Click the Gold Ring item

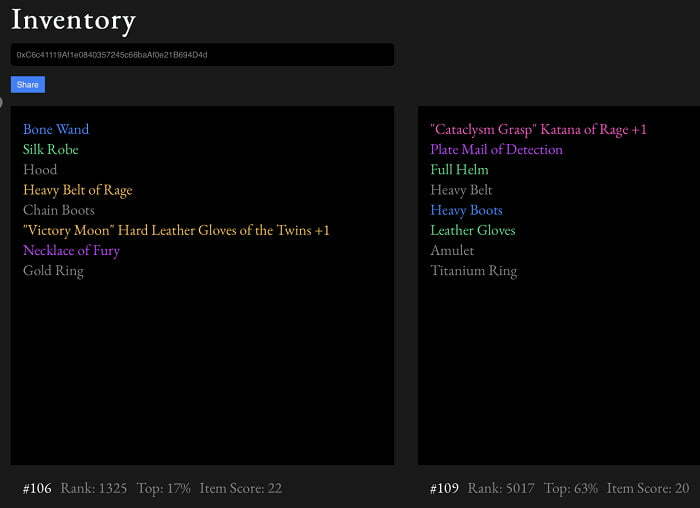53,271
